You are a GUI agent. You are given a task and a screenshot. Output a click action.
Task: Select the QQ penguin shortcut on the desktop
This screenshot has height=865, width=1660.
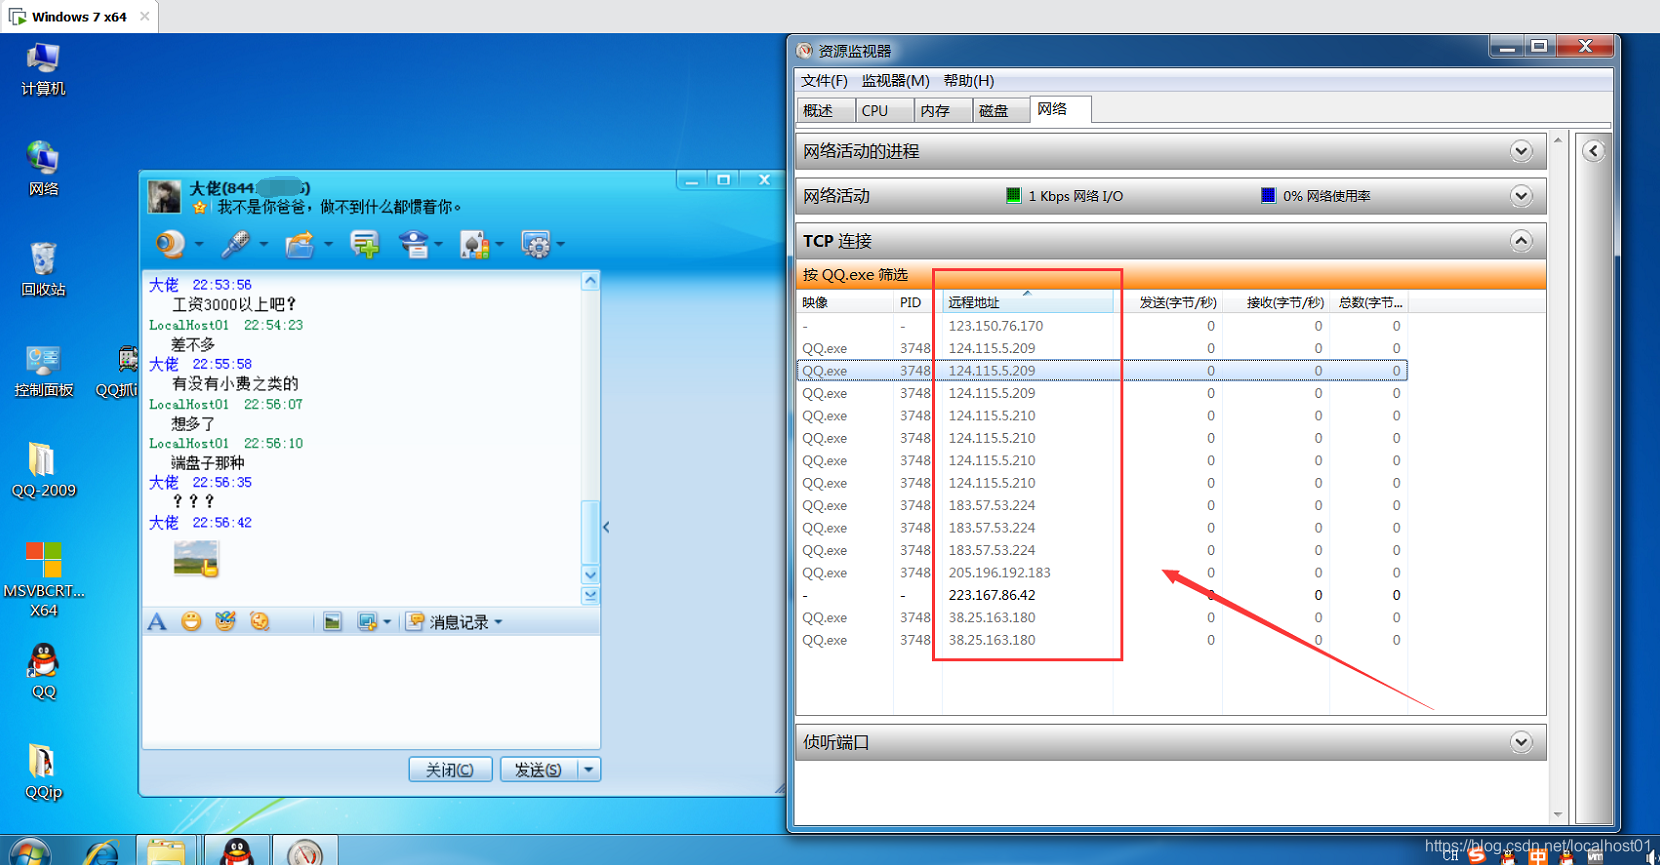coord(43,671)
